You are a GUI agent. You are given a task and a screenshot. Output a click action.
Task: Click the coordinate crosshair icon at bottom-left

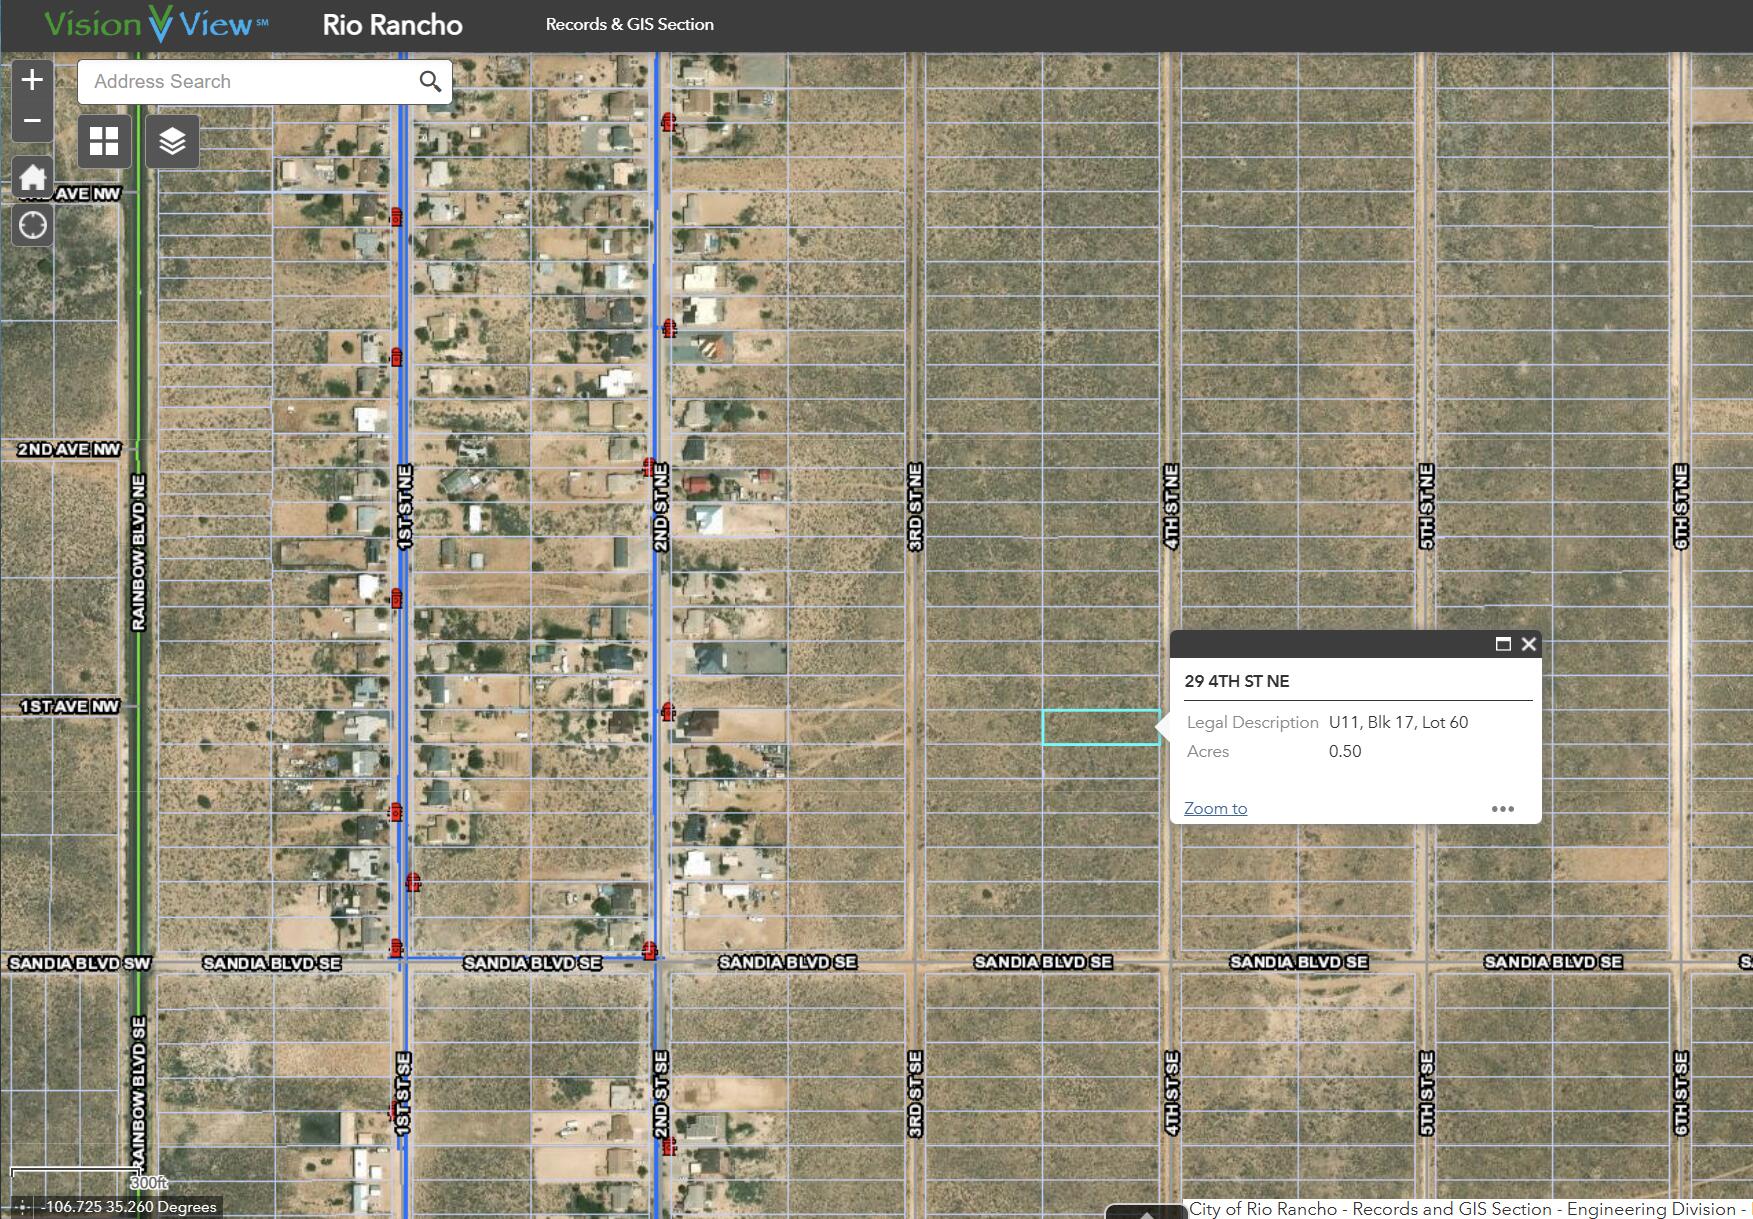(x=22, y=1207)
